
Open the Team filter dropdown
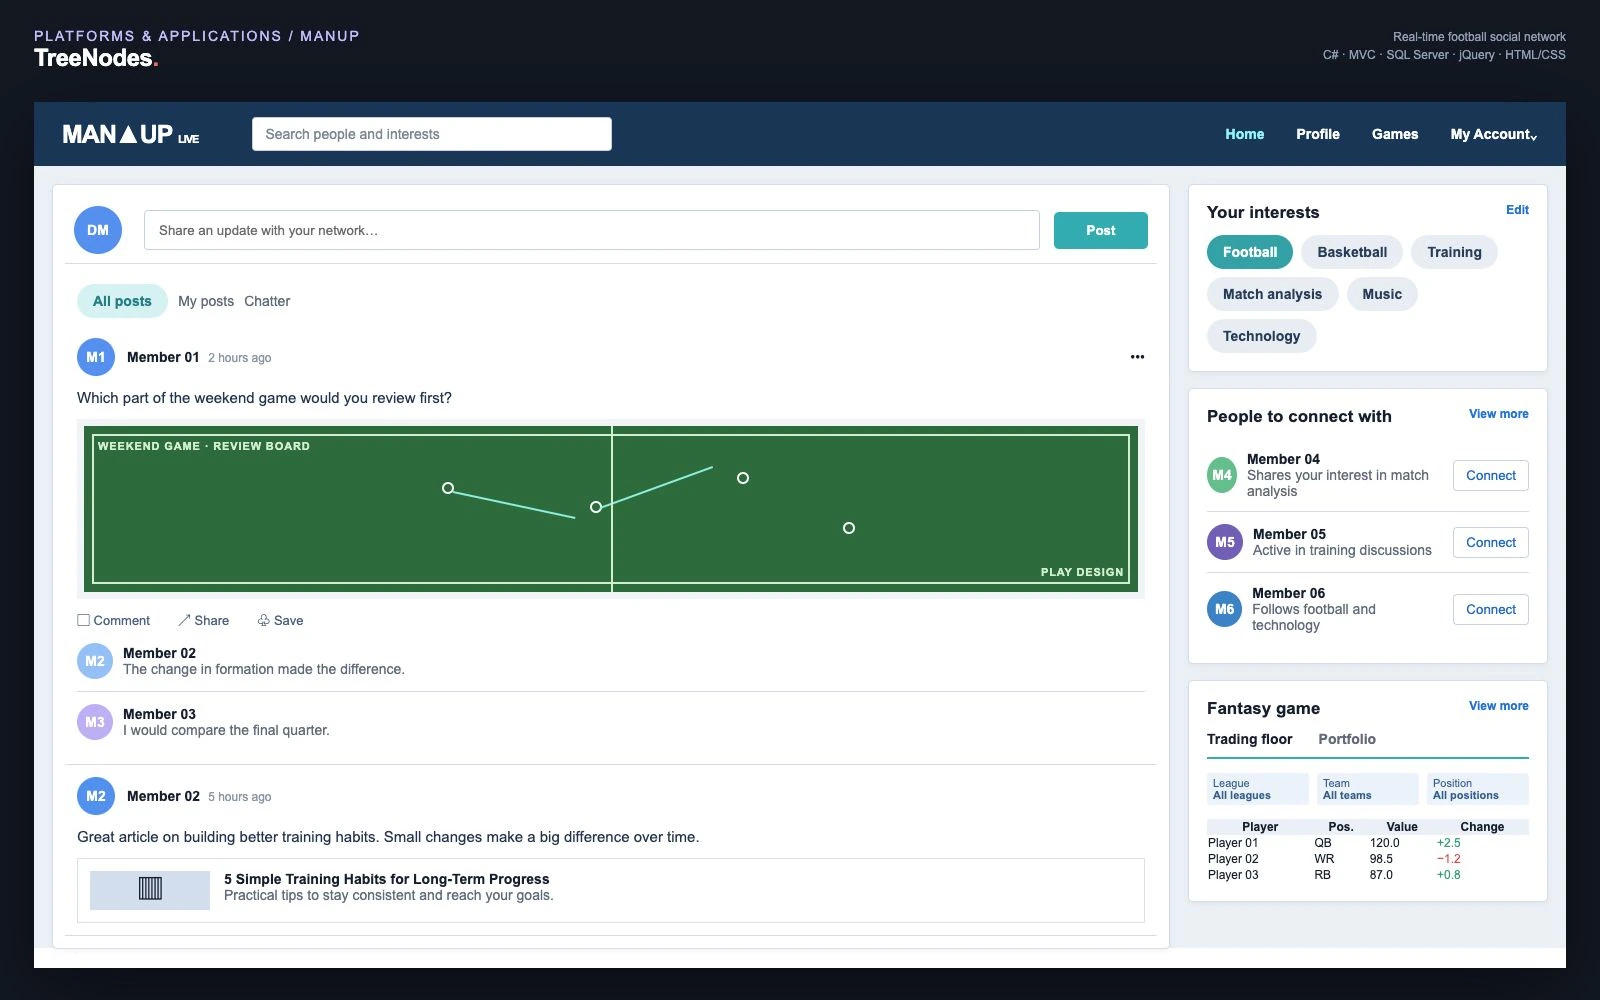click(1368, 789)
